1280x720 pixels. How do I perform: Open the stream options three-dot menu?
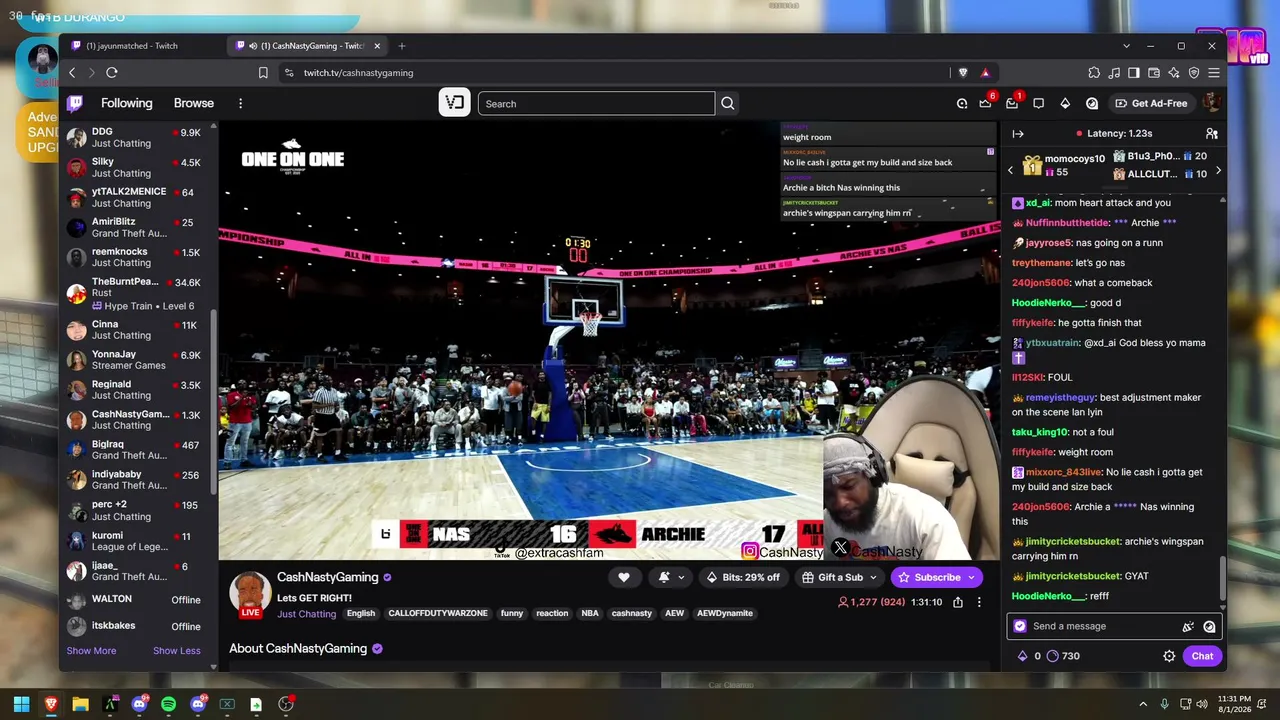[x=979, y=602]
